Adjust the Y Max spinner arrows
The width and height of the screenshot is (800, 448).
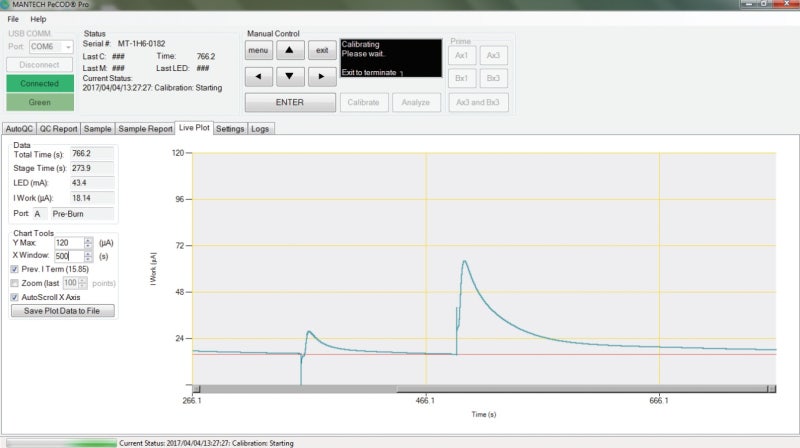(89, 243)
